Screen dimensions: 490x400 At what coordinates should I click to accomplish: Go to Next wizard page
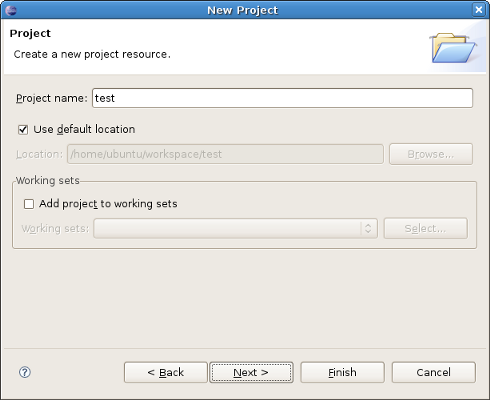pyautogui.click(x=251, y=372)
